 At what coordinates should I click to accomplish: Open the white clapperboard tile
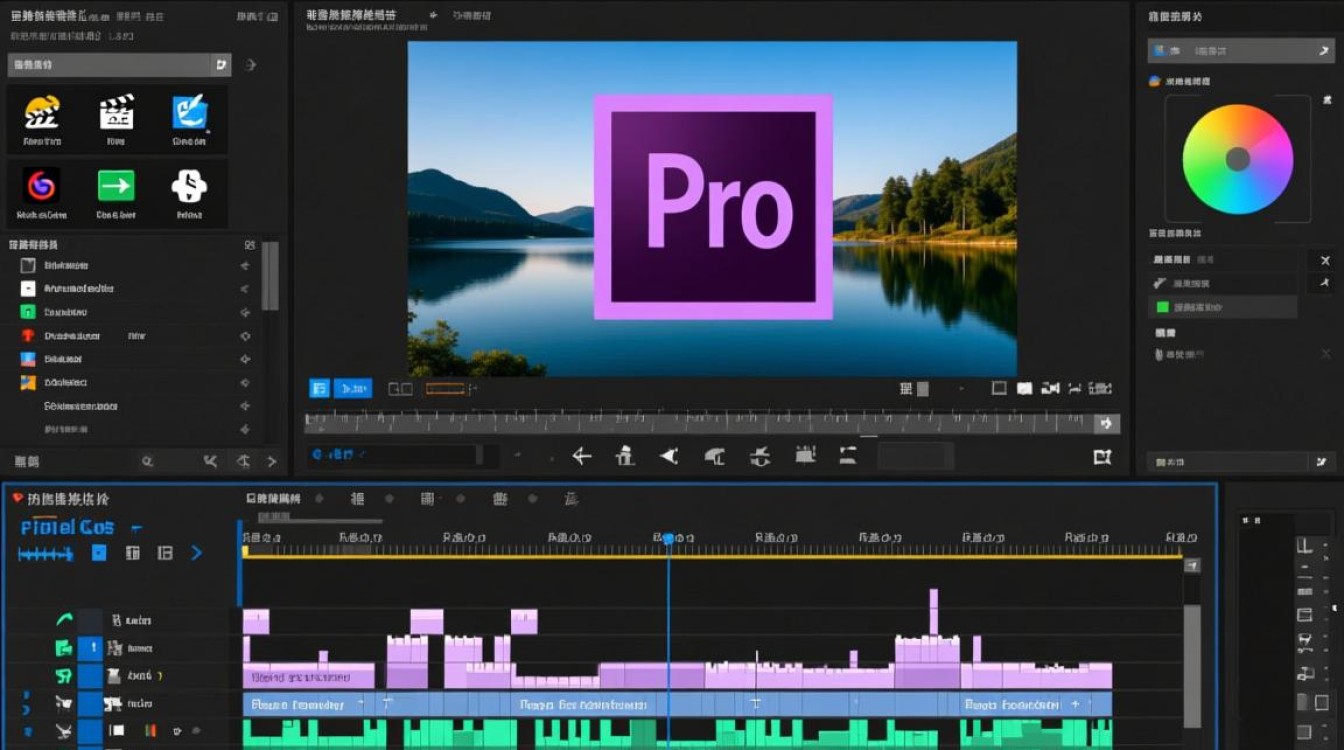click(116, 118)
